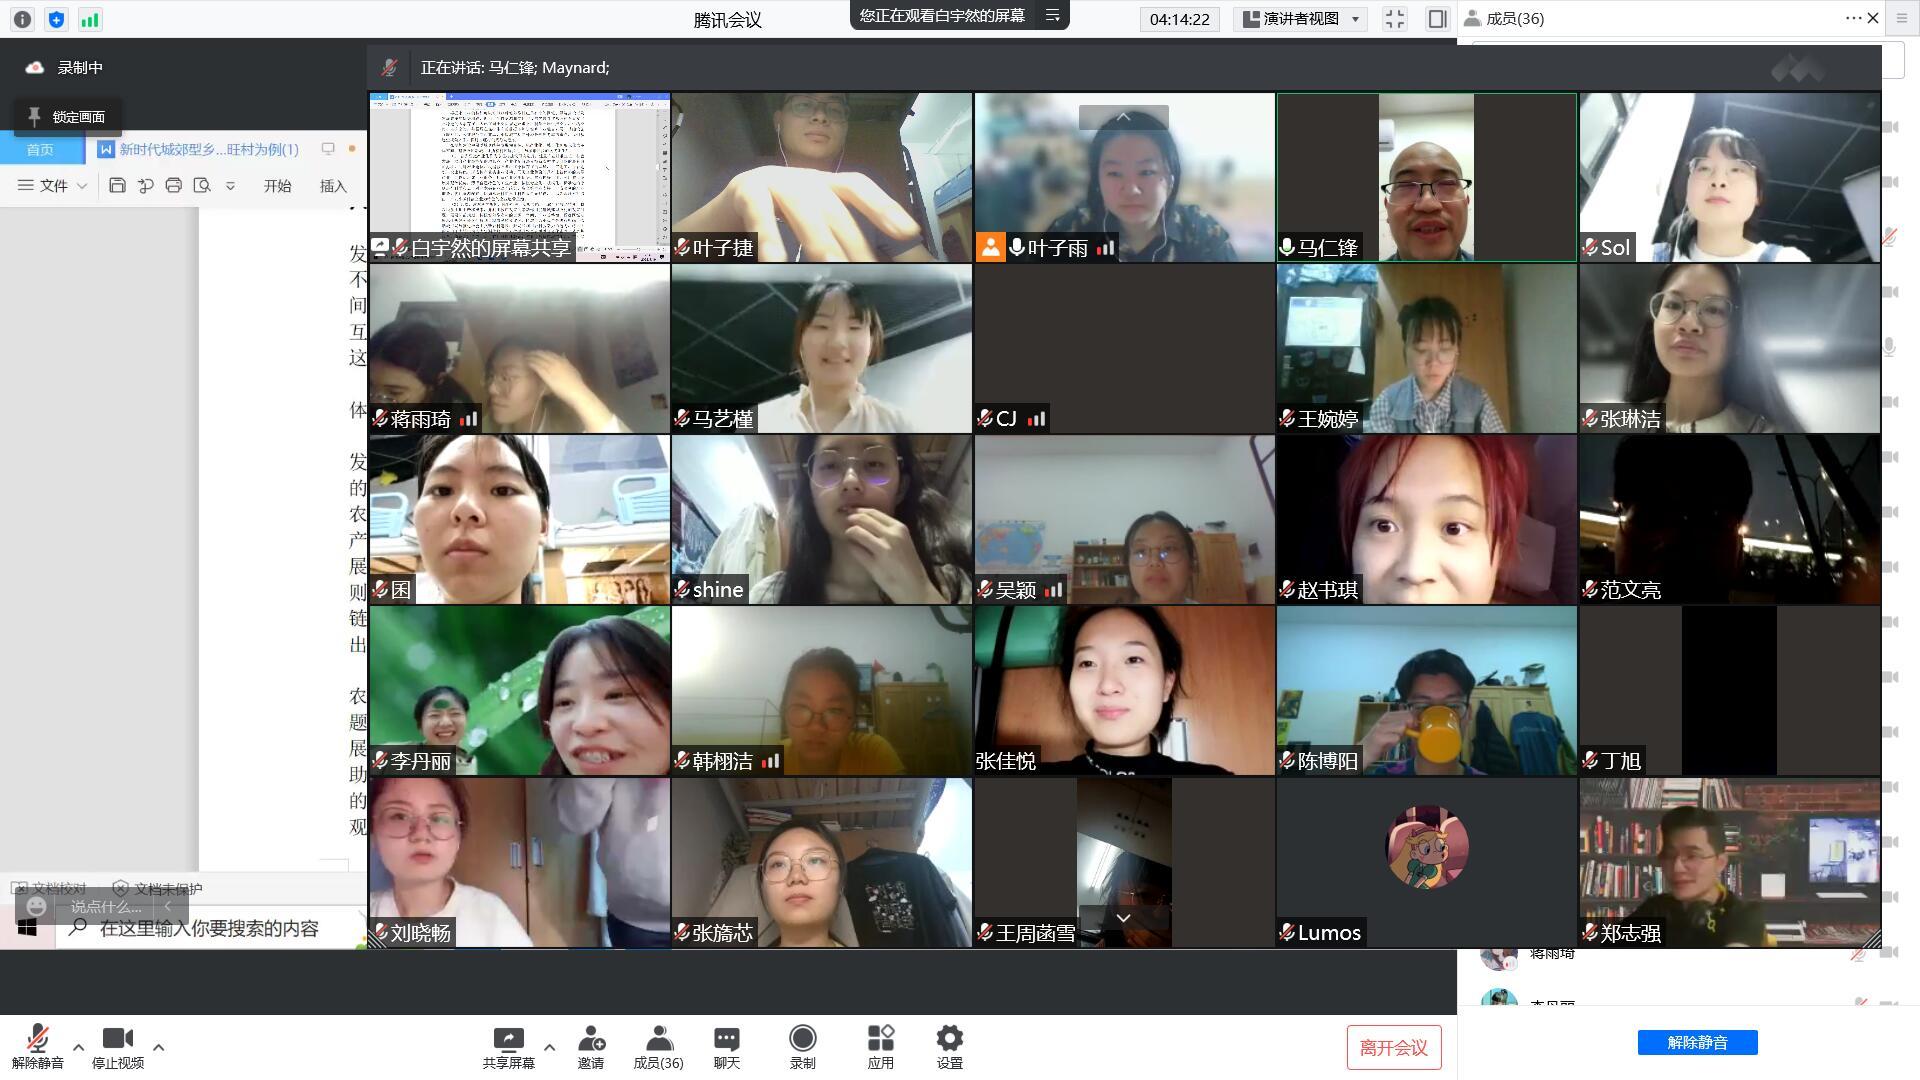Screen dimensions: 1920x1080
Task: Expand the audio options arrow
Action: click(79, 1047)
